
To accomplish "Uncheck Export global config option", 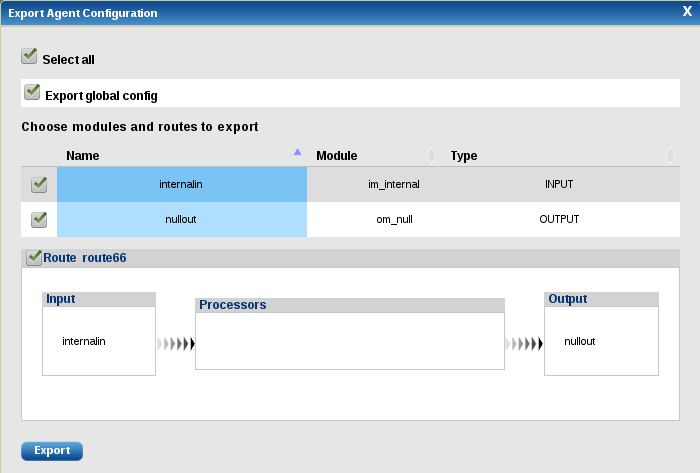I will click(x=33, y=92).
